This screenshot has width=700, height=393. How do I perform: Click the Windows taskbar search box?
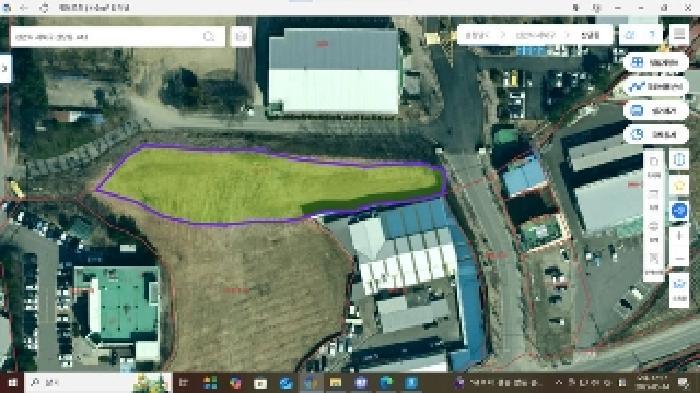(x=98, y=383)
